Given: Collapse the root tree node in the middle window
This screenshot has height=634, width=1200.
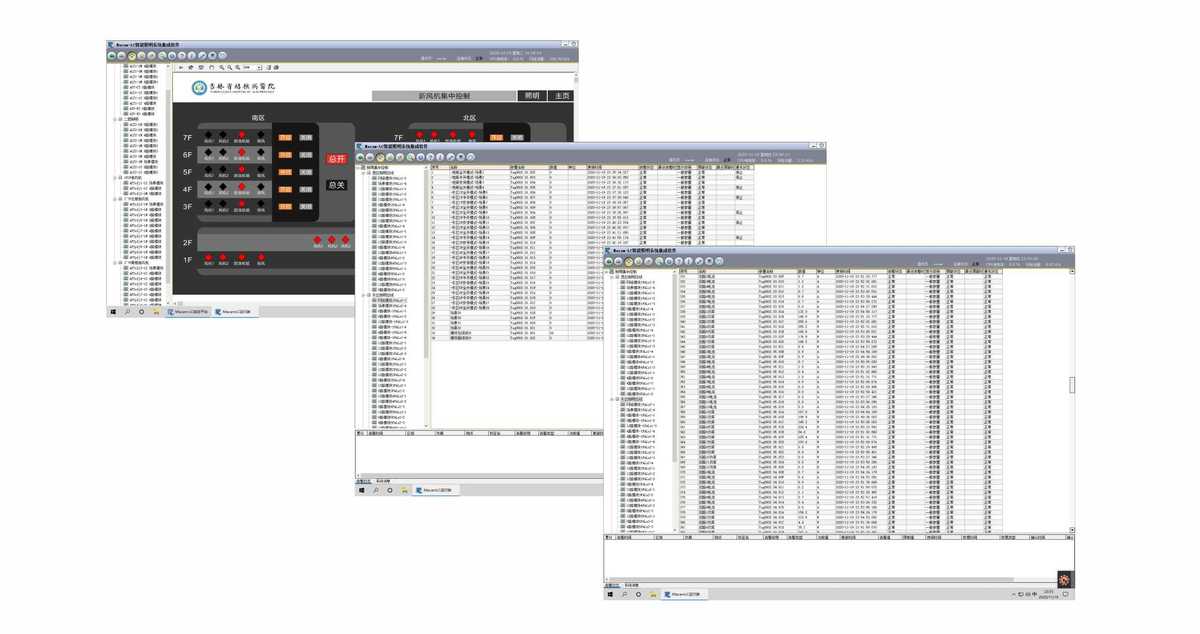Looking at the screenshot, I should point(360,167).
